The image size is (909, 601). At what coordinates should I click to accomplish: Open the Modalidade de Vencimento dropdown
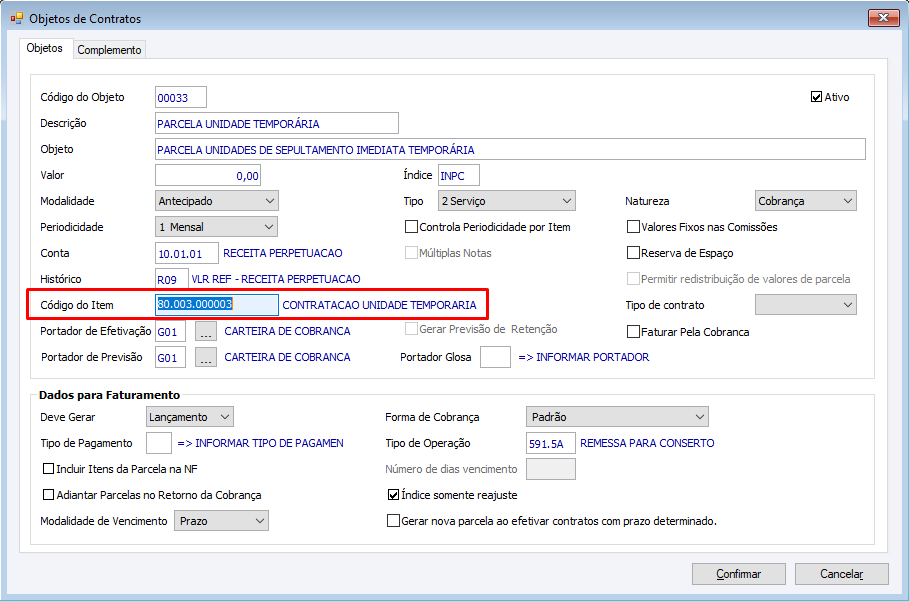pyautogui.click(x=221, y=520)
